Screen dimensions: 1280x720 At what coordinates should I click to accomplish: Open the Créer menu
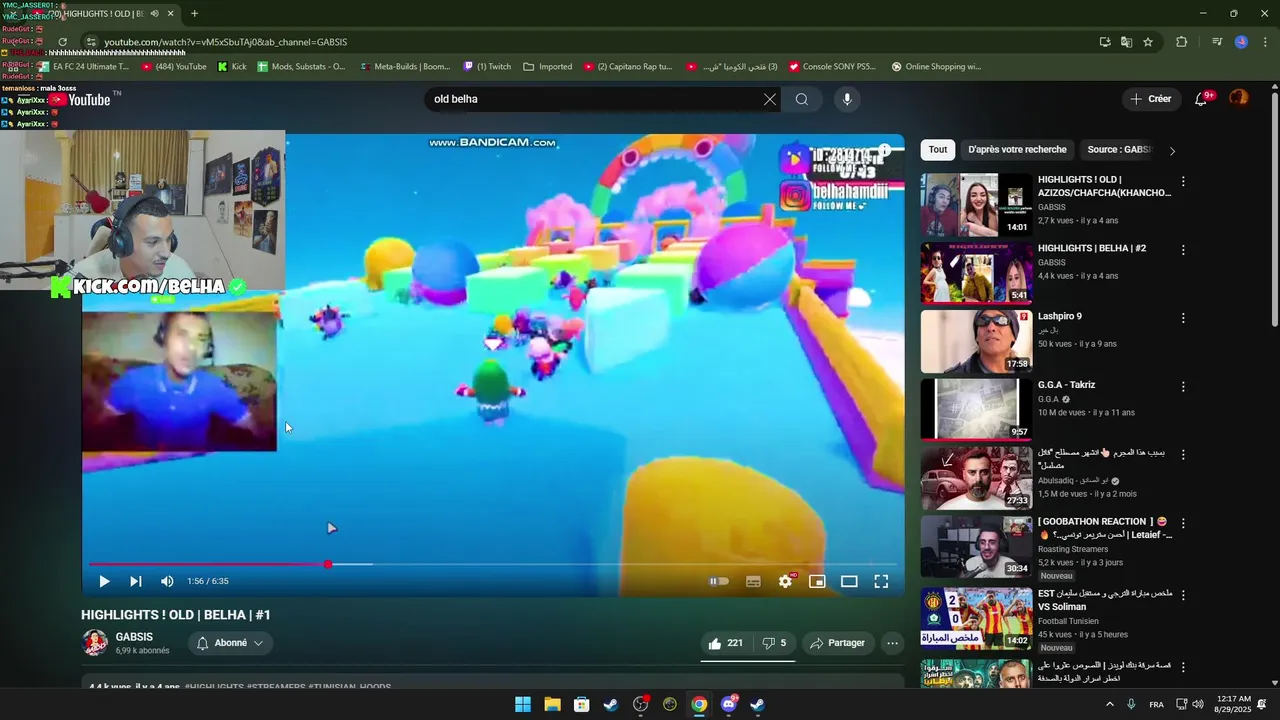pyautogui.click(x=1150, y=99)
